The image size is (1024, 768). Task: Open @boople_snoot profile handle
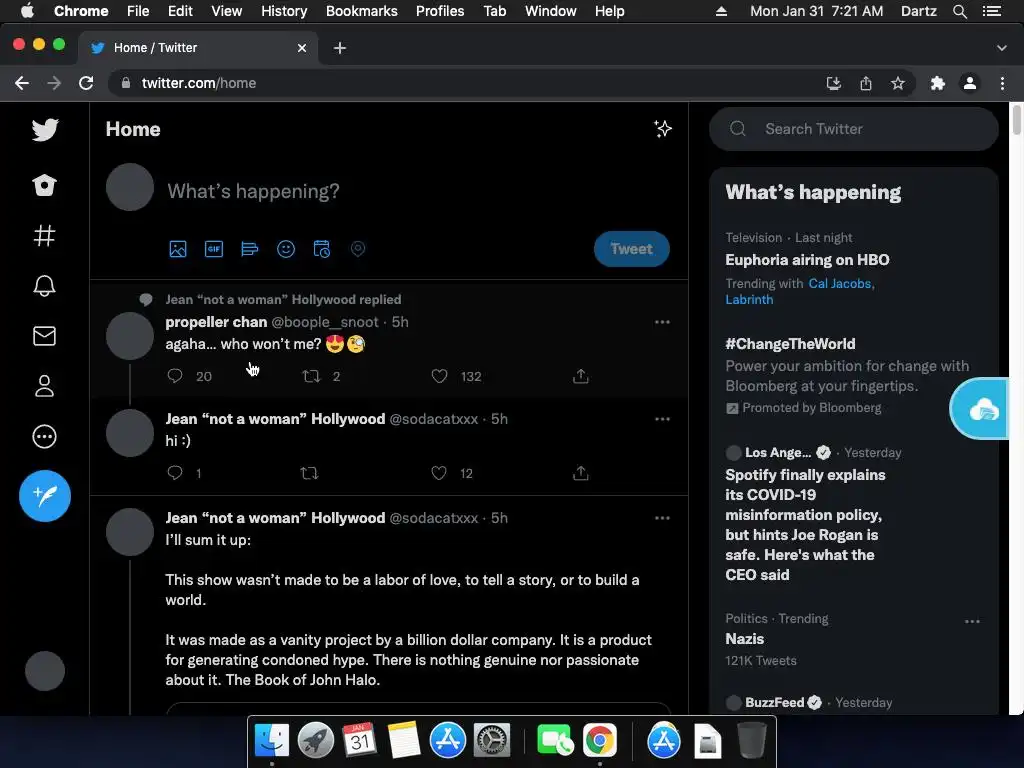pos(325,322)
